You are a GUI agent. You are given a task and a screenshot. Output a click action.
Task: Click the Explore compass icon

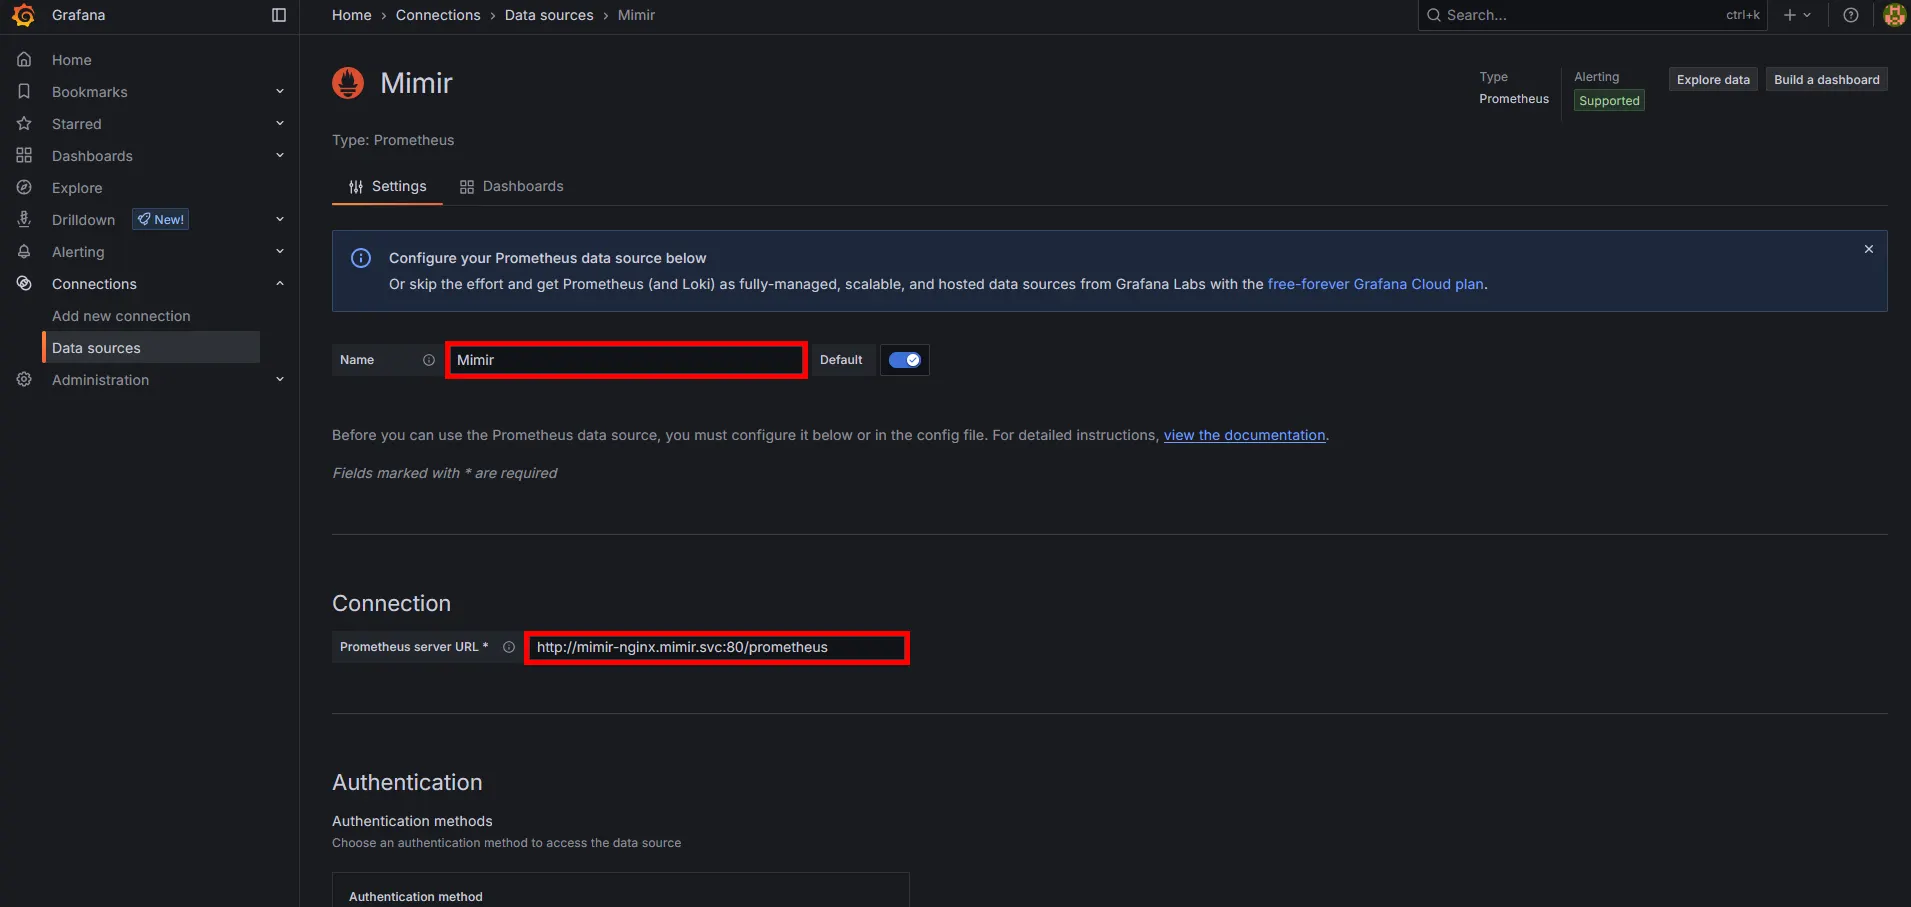24,188
